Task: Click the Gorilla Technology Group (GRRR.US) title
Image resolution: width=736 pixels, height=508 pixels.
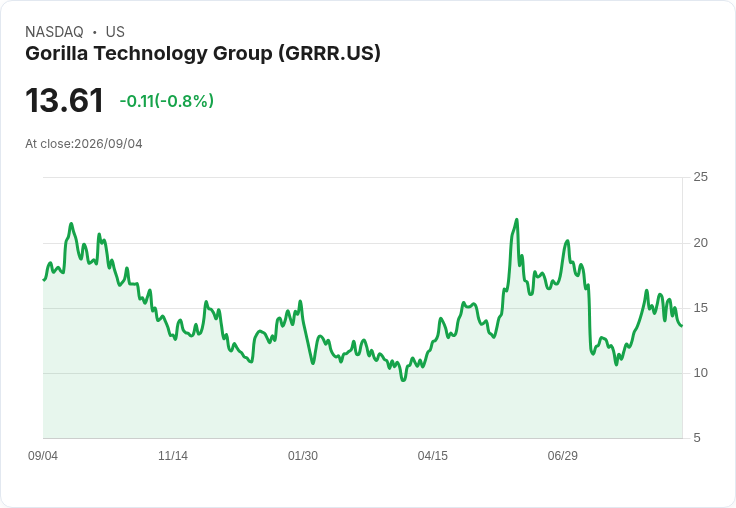Action: 203,54
